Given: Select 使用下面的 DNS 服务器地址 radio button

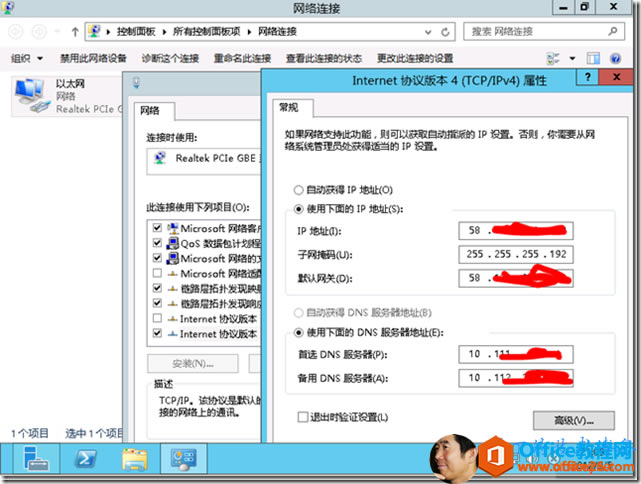Looking at the screenshot, I should 298,333.
